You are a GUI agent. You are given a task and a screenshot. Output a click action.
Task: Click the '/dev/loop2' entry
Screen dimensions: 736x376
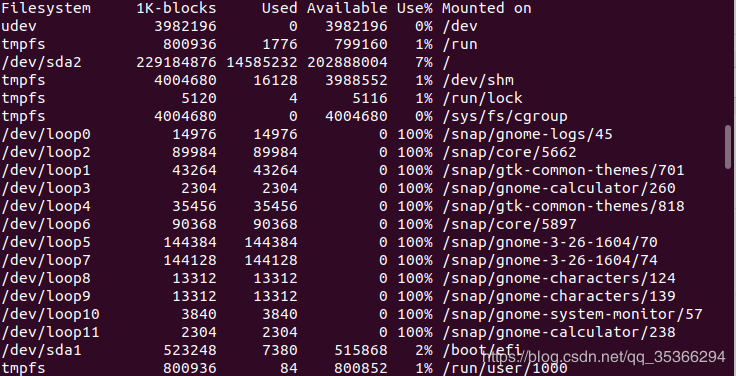(x=46, y=152)
